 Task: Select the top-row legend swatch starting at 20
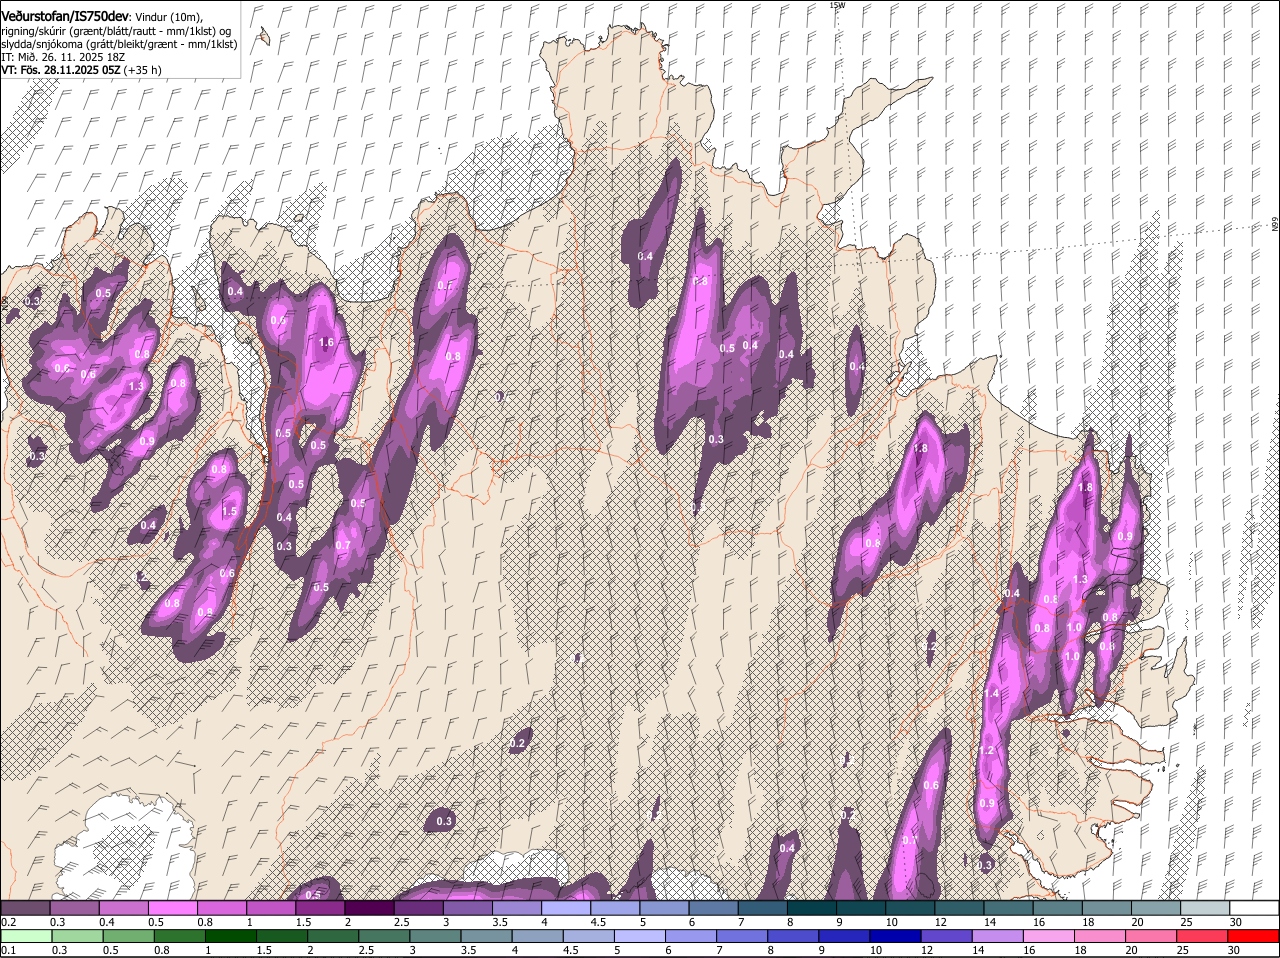(1156, 908)
